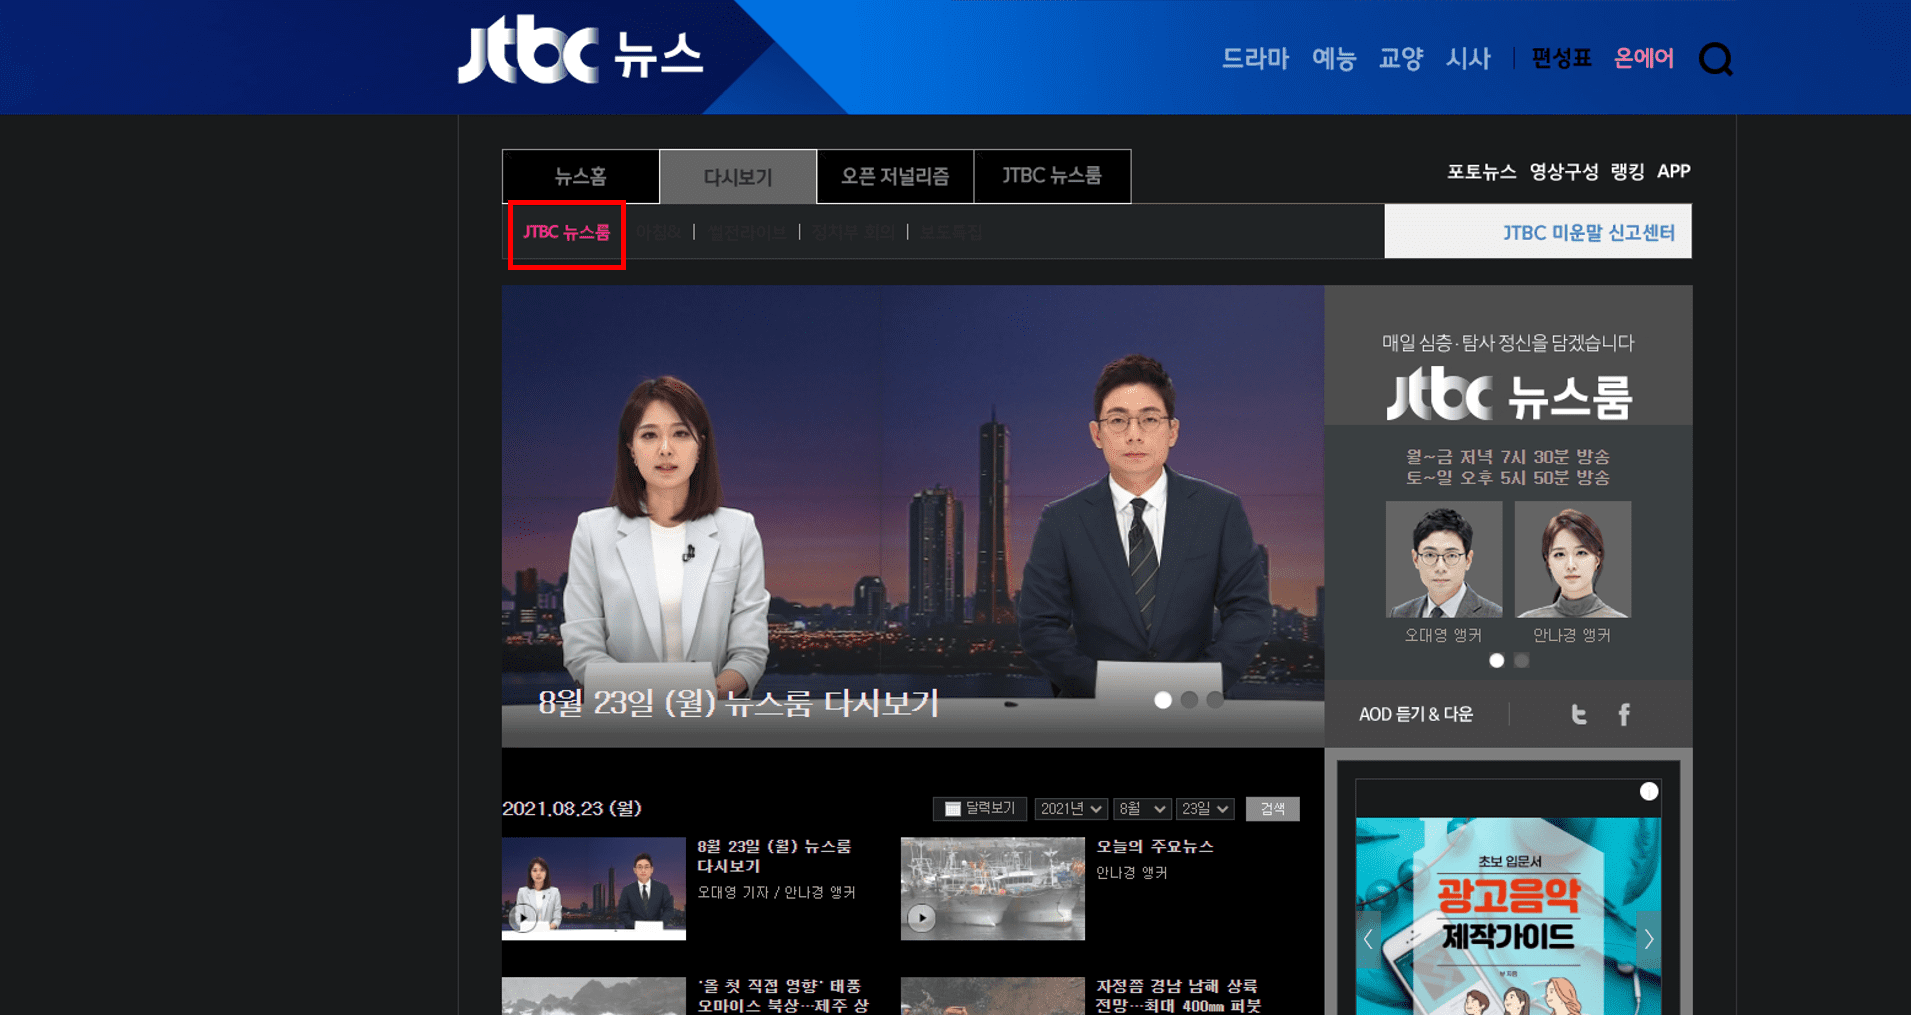The image size is (1911, 1015).
Task: Open the 영상구성 link
Action: (x=1563, y=171)
